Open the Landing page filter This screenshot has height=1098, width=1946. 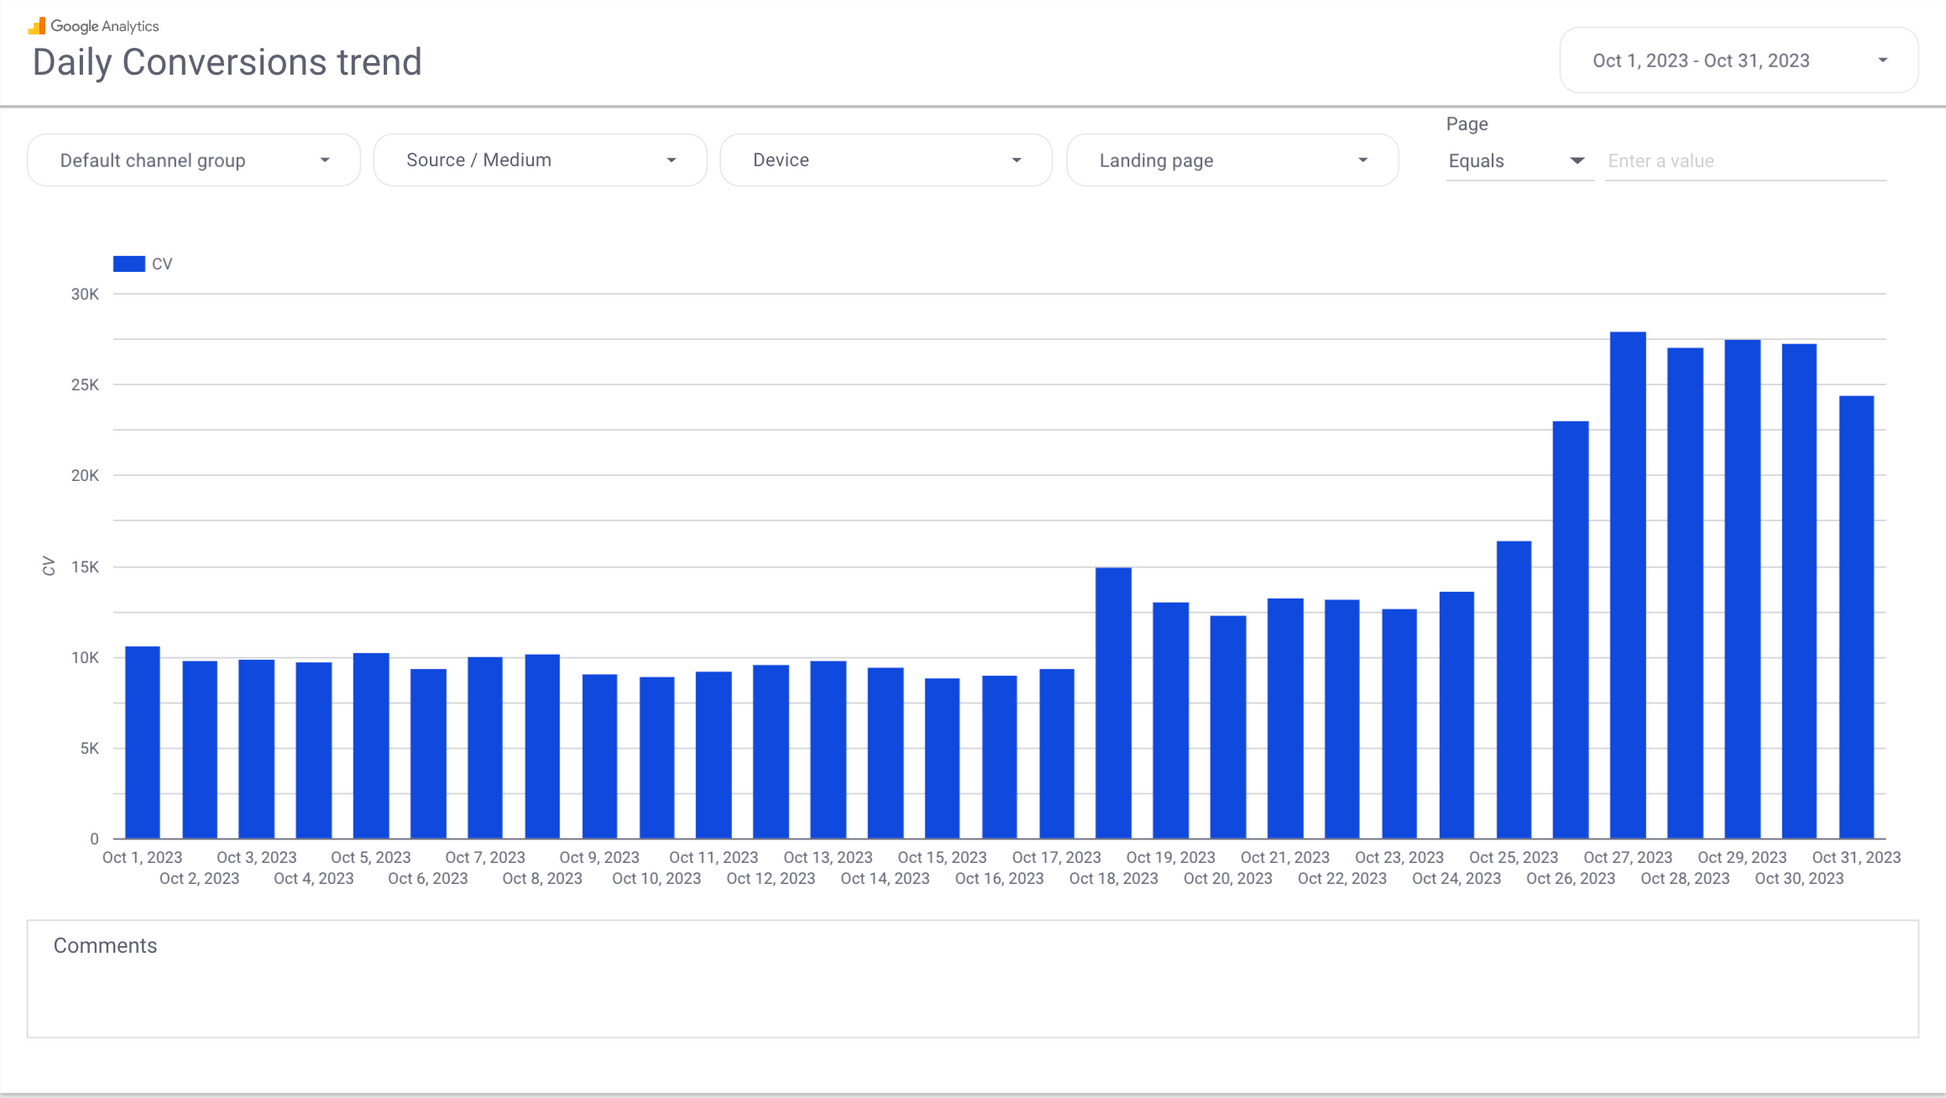click(1231, 160)
